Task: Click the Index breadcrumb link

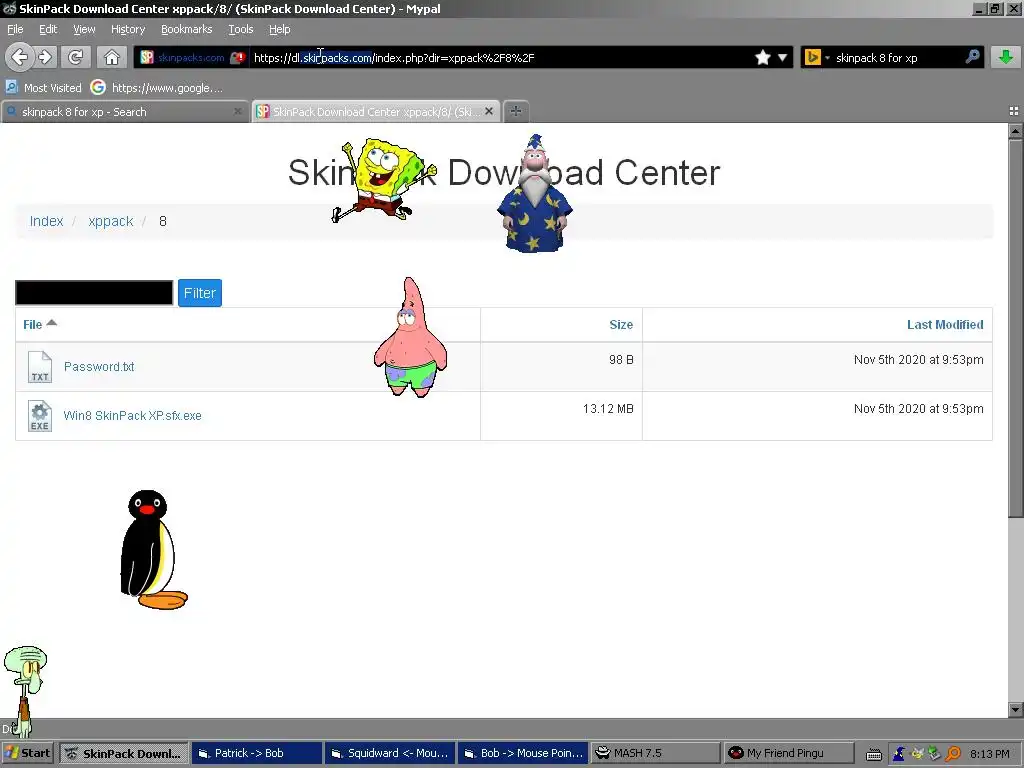Action: [x=46, y=221]
